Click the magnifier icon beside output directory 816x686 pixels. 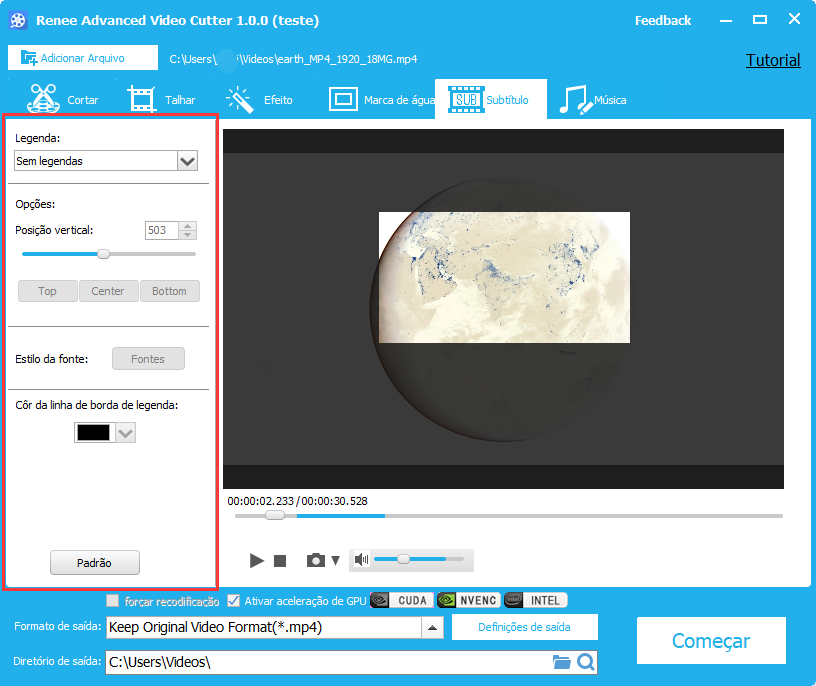pyautogui.click(x=586, y=662)
